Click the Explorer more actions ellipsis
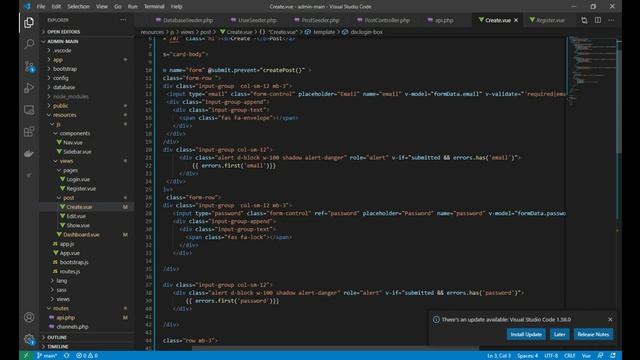 click(x=123, y=20)
